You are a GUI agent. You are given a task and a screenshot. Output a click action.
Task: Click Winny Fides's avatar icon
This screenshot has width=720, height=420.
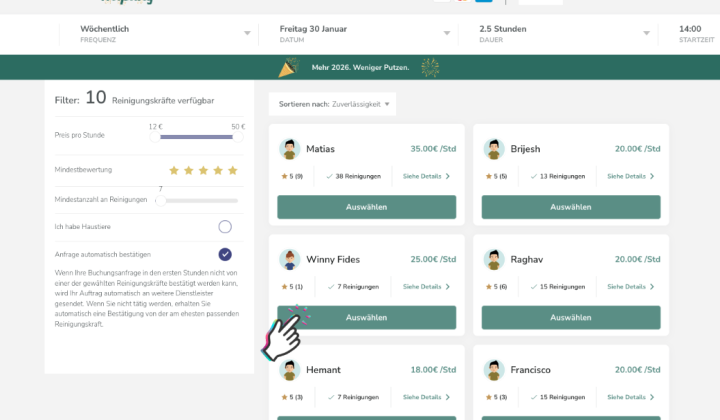[x=289, y=259]
